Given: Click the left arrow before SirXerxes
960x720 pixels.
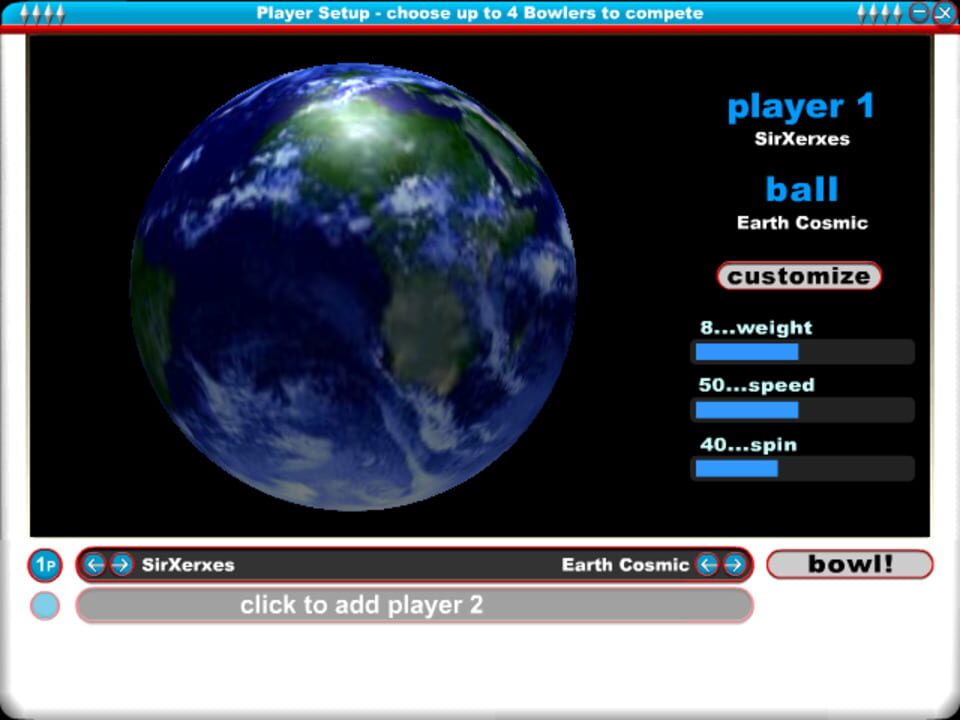Looking at the screenshot, I should 93,565.
